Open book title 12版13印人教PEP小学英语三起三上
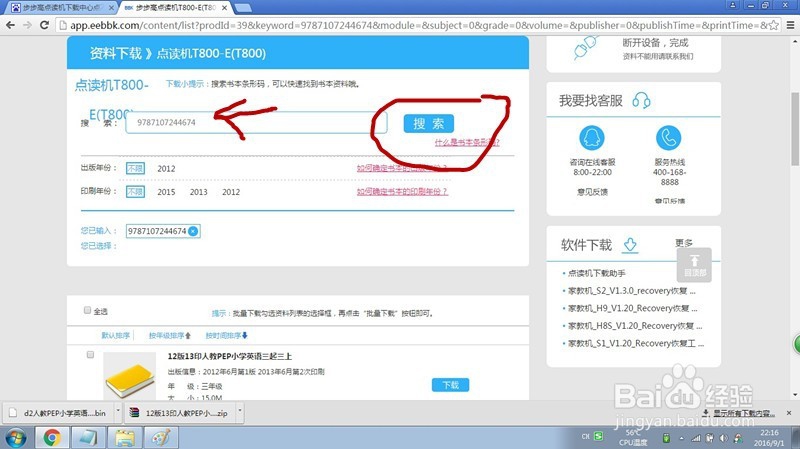This screenshot has height=449, width=800. pos(230,356)
